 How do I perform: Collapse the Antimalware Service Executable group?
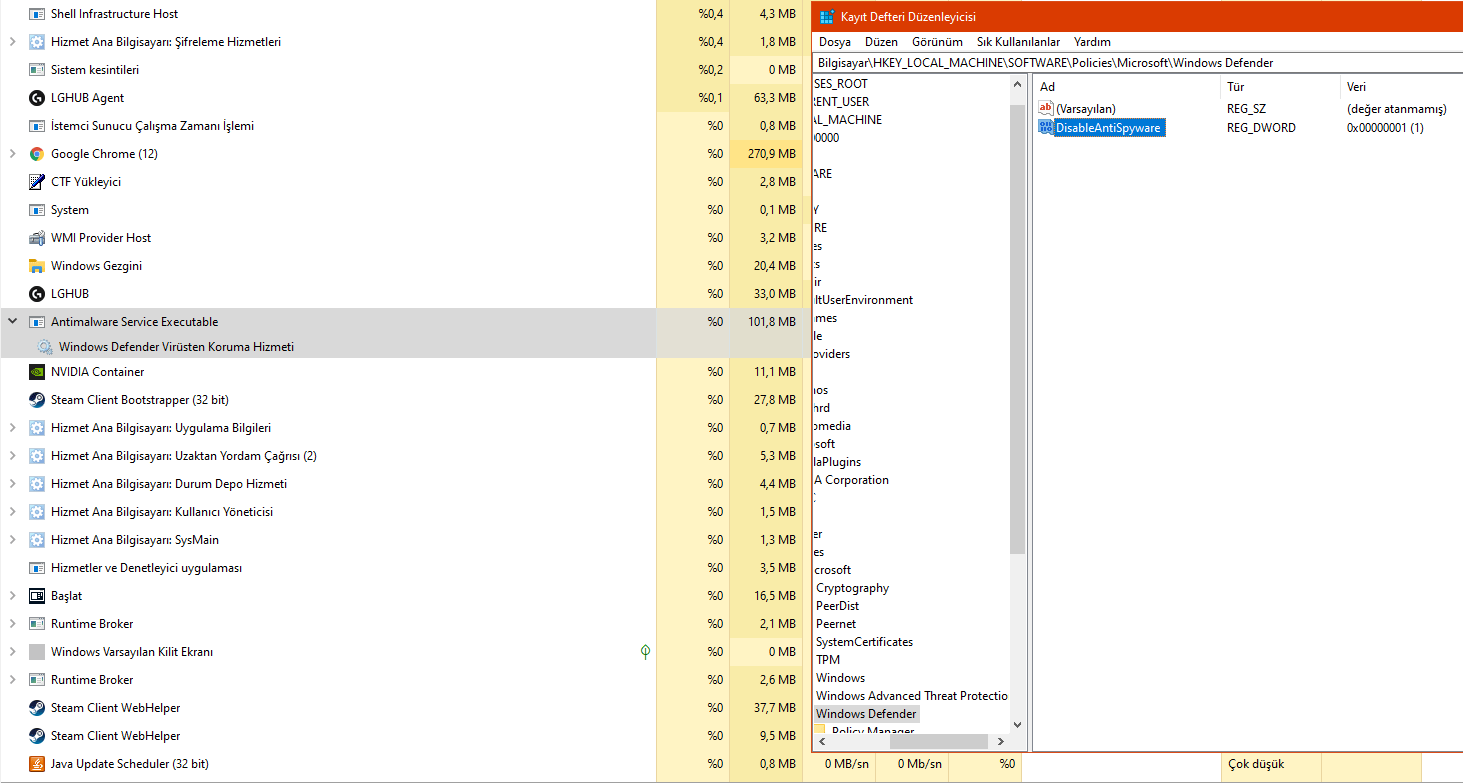[x=12, y=322]
